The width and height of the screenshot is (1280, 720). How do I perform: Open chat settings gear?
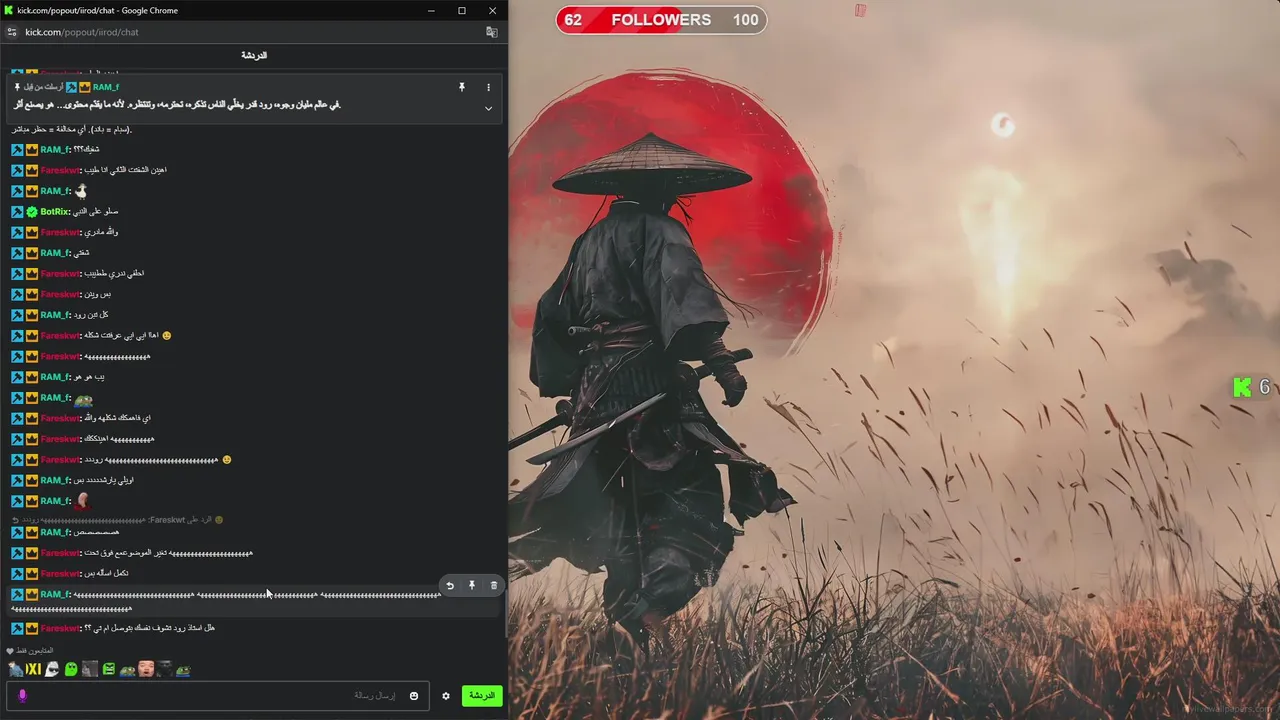(x=446, y=696)
